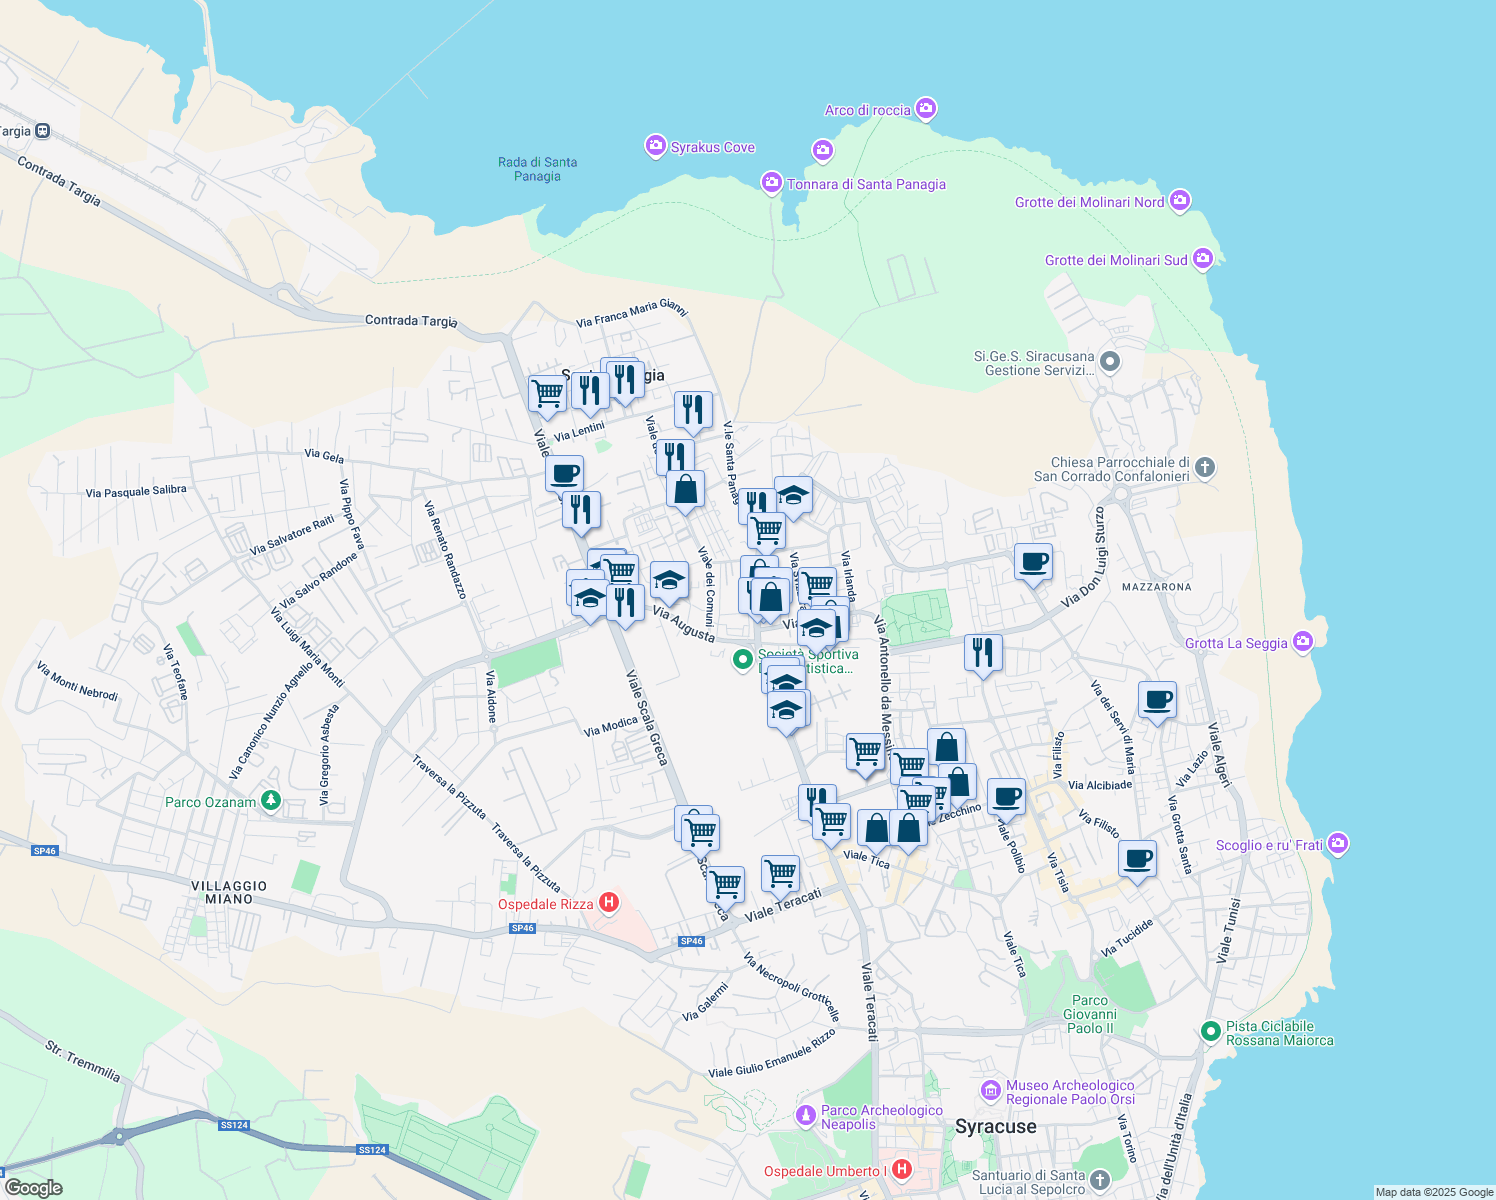Click Museo Archeologico Regionale Paolo Orsi marker
The height and width of the screenshot is (1200, 1496).
991,1090
